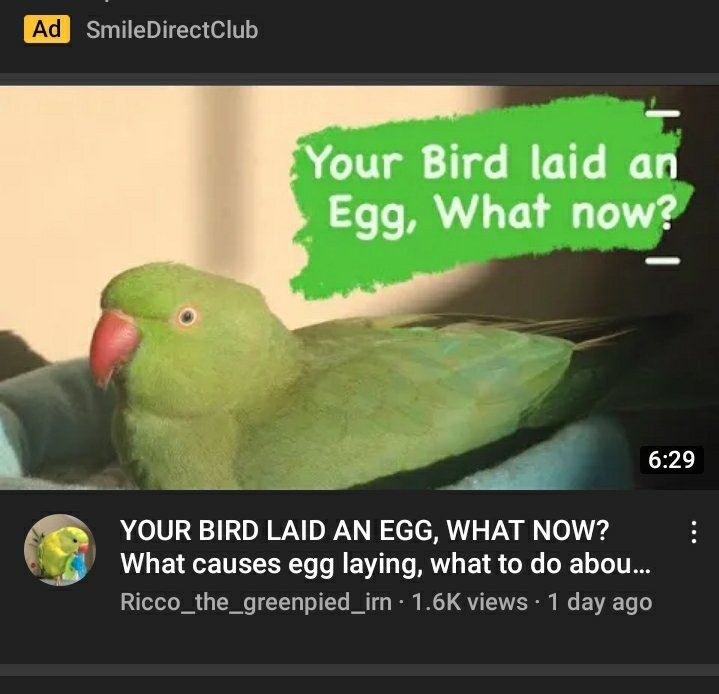This screenshot has width=719, height=694.
Task: Play the green parrot video thumbnail
Action: [360, 288]
